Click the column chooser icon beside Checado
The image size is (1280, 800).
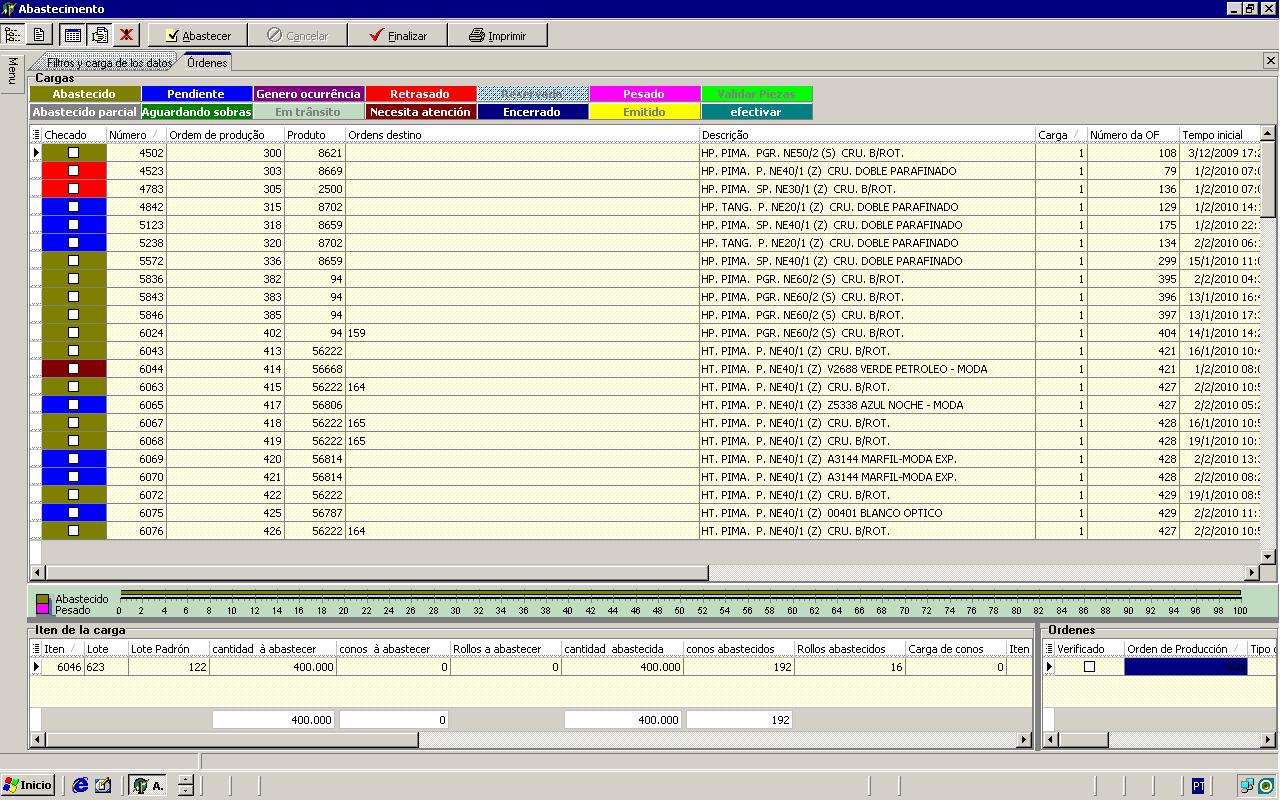pyautogui.click(x=36, y=135)
